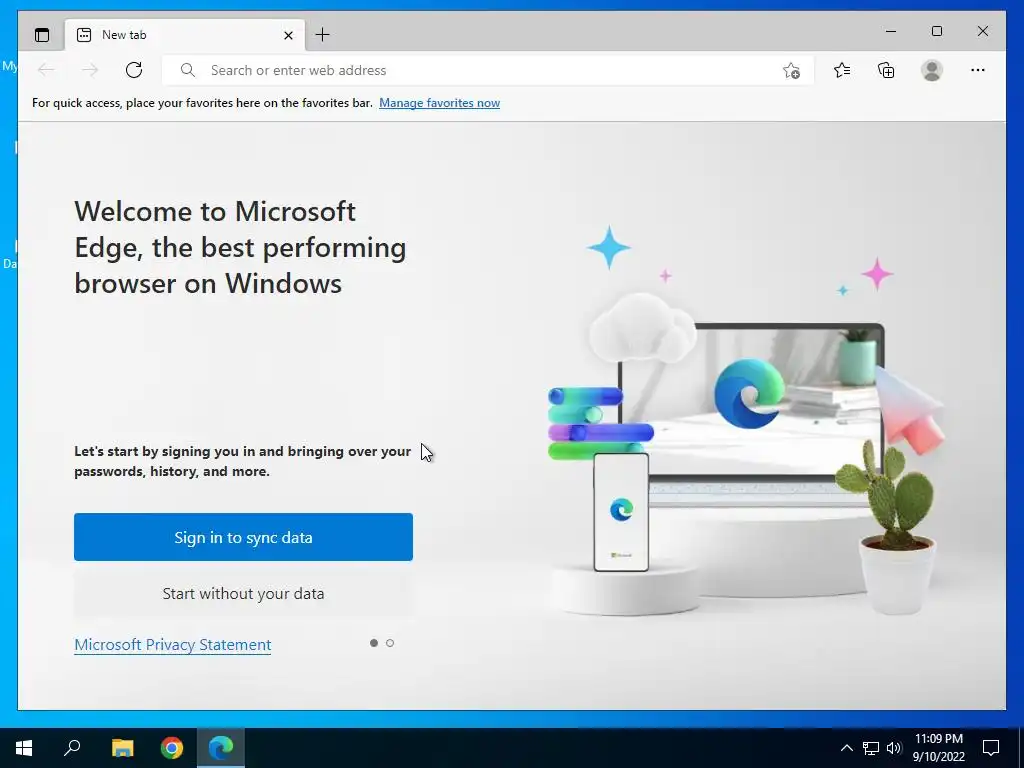This screenshot has width=1024, height=768.
Task: Open the Windows Start menu
Action: pyautogui.click(x=24, y=748)
